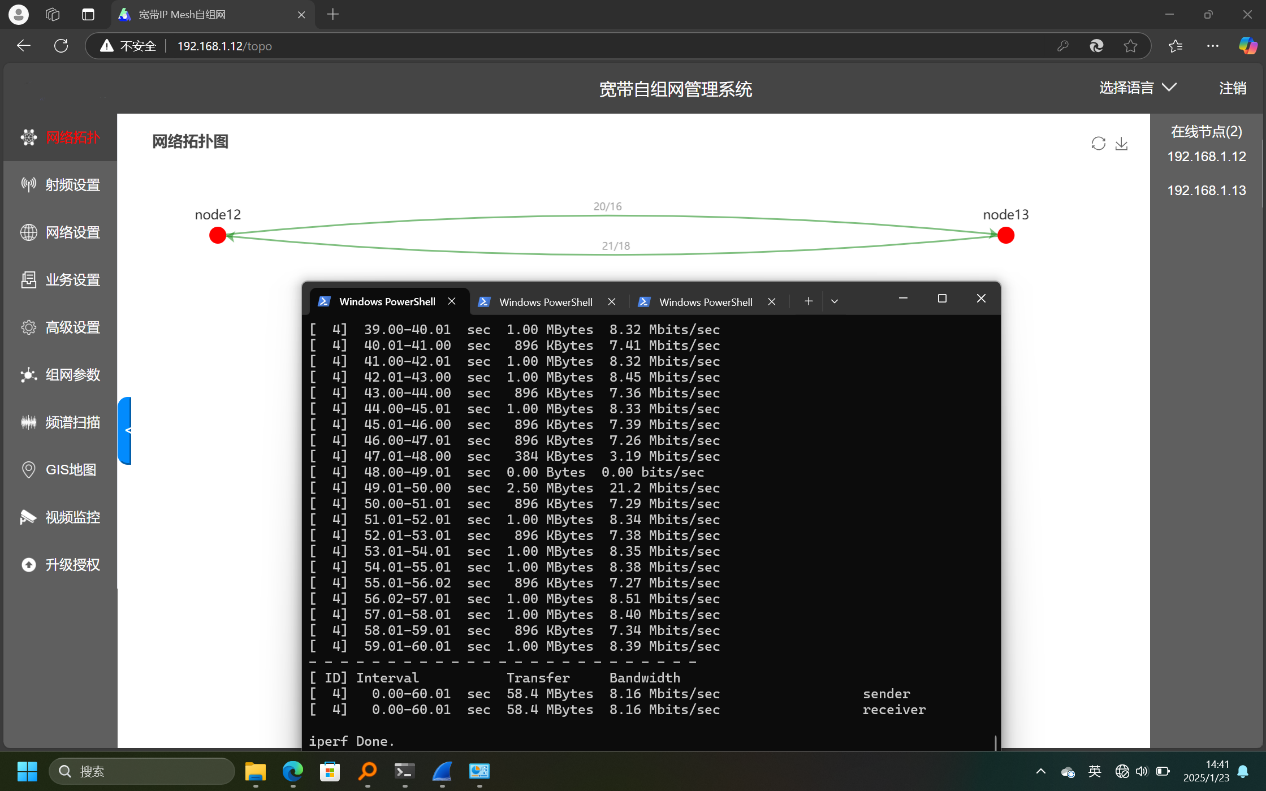Viewport: 1266px width, 791px height.
Task: Go to 视频监控 video monitoring
Action: click(x=60, y=517)
